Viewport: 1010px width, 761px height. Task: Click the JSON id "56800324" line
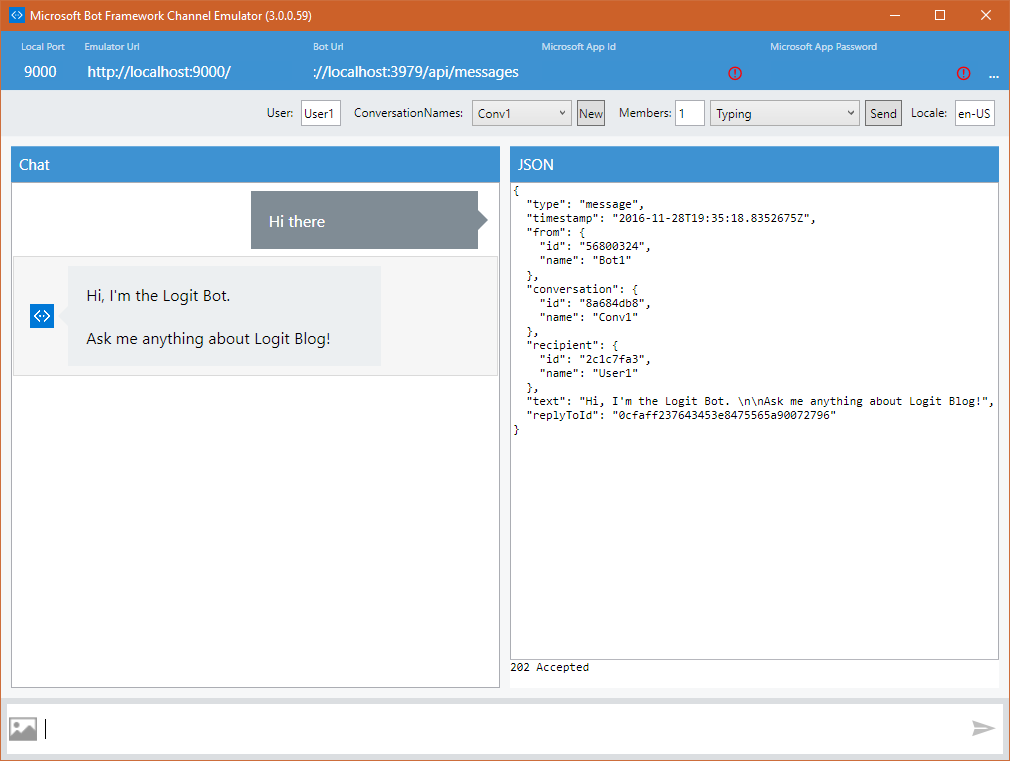click(x=595, y=246)
